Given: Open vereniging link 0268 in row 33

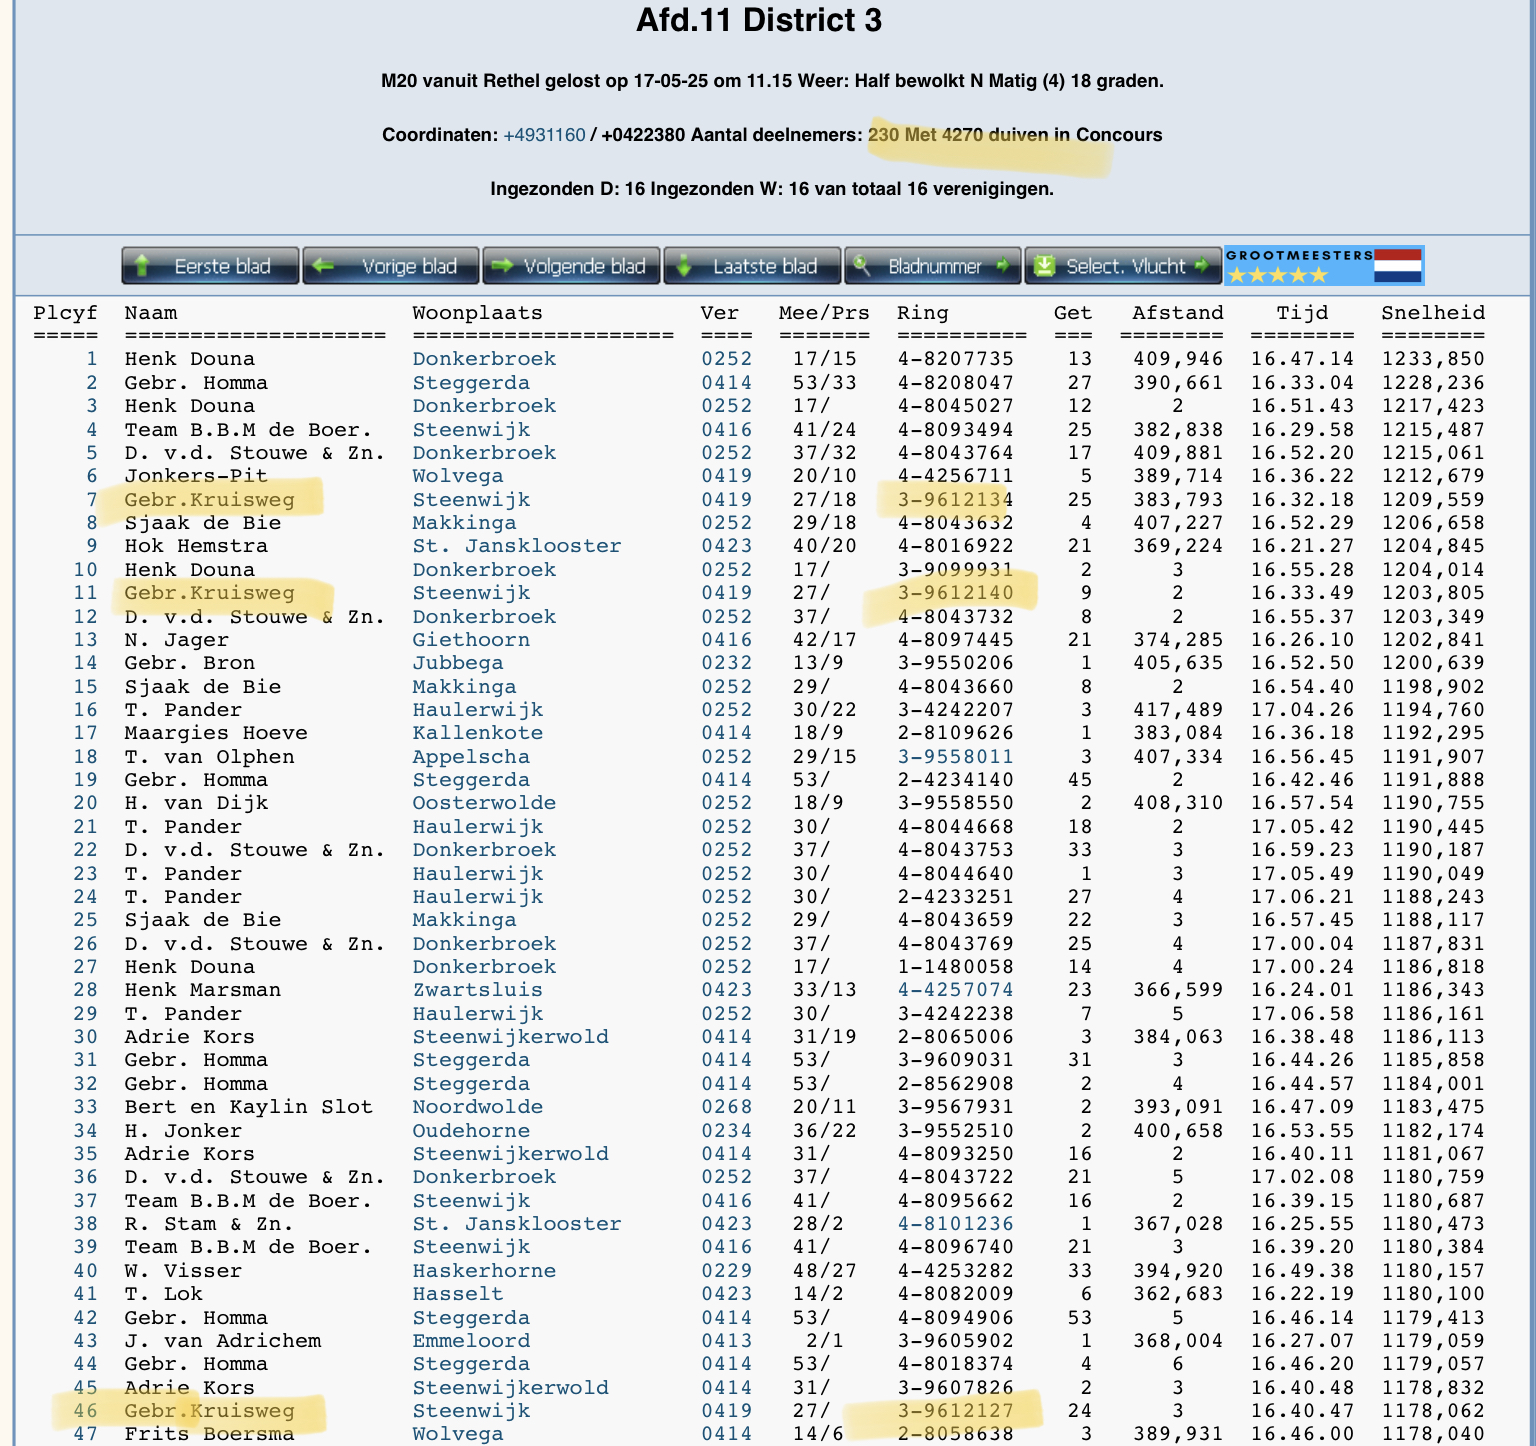Looking at the screenshot, I should point(726,1107).
